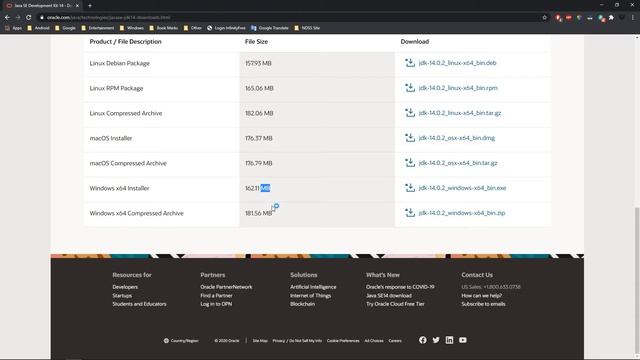
Task: Open Java SE14 download link
Action: 389,296
